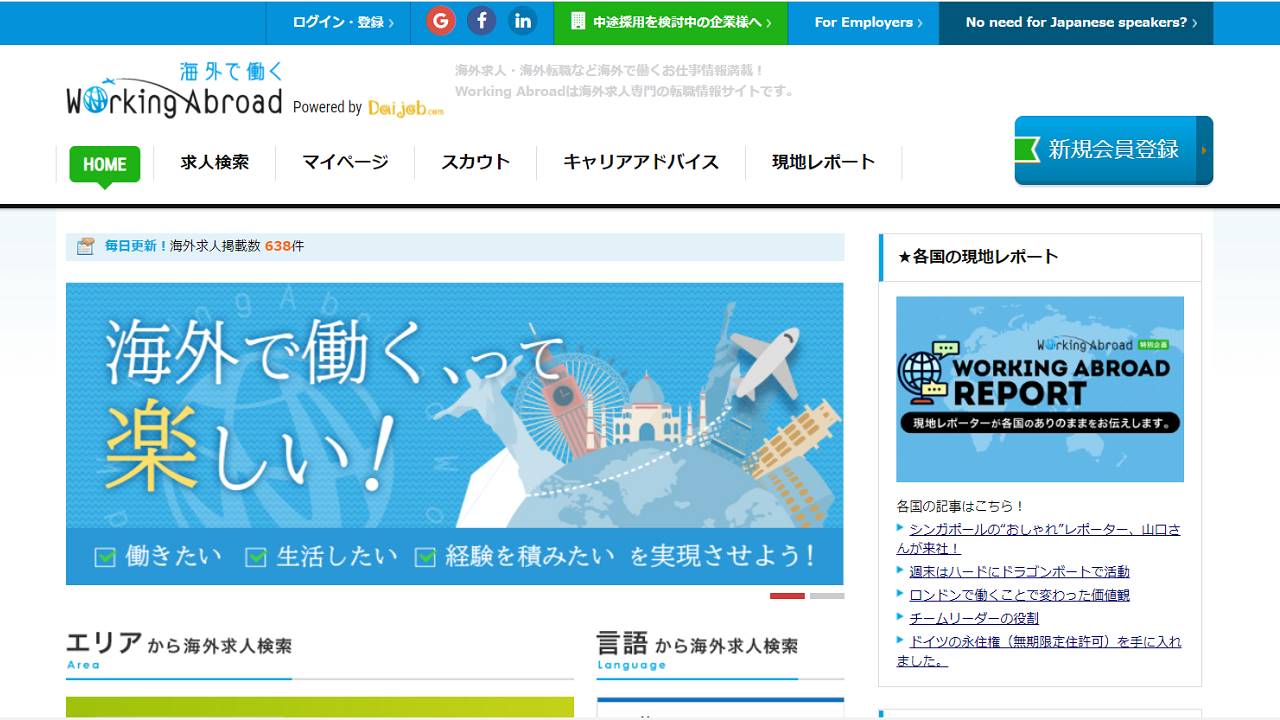
Task: Click the ★各国の現地レポート heading
Action: [x=978, y=257]
